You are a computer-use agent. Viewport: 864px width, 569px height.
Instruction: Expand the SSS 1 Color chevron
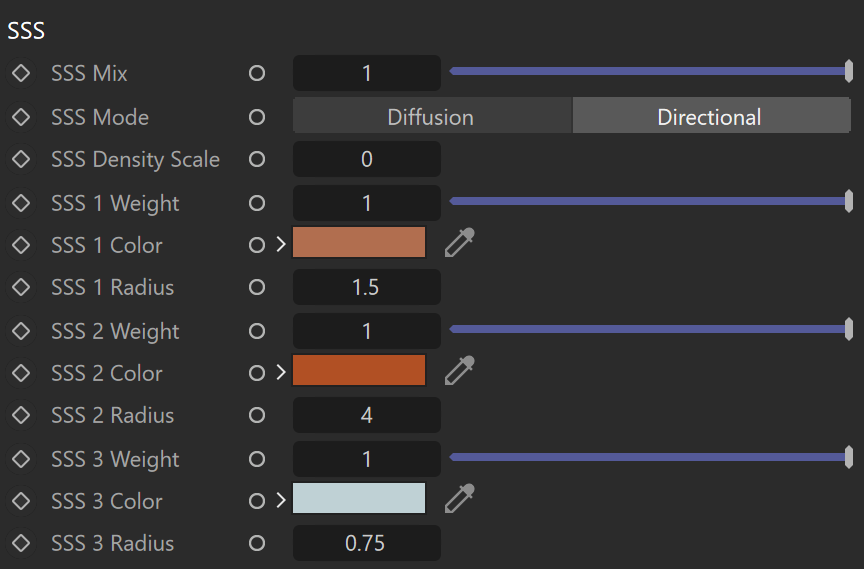[281, 244]
